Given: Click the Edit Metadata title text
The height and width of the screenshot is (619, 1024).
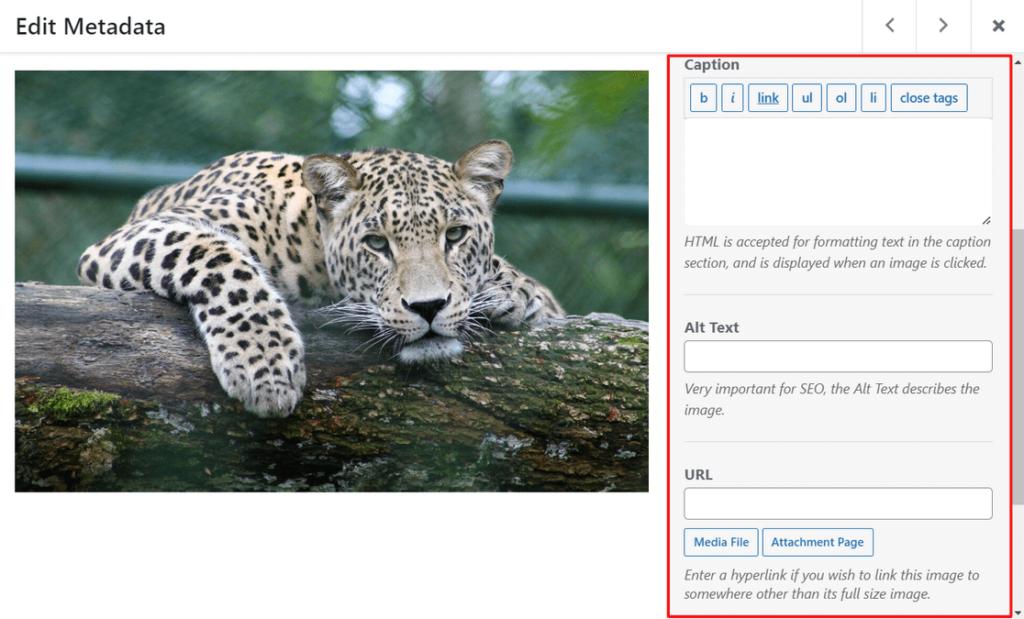Looking at the screenshot, I should click(90, 27).
